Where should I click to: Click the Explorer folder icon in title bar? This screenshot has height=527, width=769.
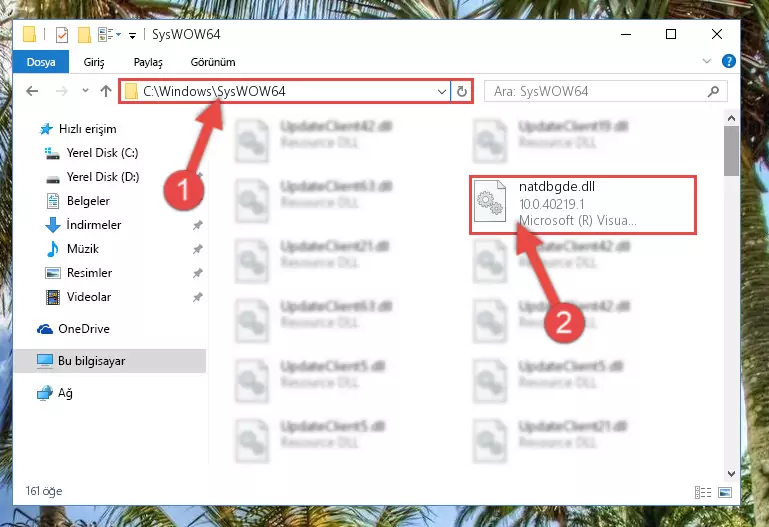[29, 34]
